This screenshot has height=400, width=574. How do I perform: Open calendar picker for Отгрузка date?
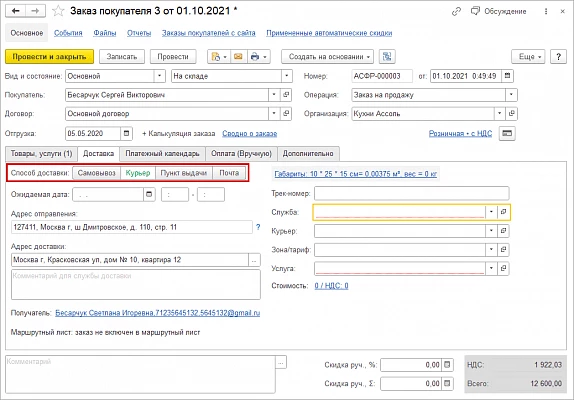pyautogui.click(x=126, y=133)
